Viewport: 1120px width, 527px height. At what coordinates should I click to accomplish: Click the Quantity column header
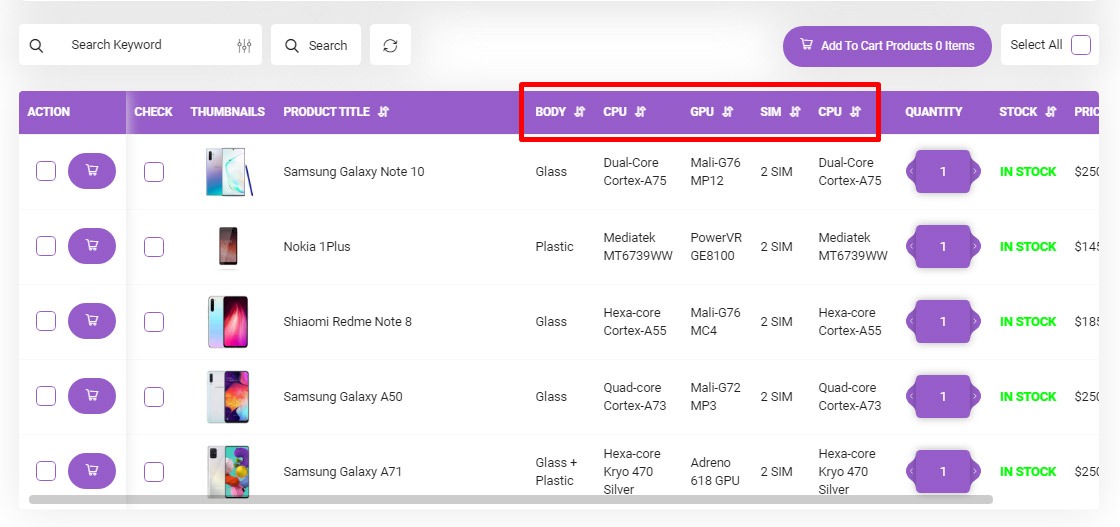click(933, 111)
